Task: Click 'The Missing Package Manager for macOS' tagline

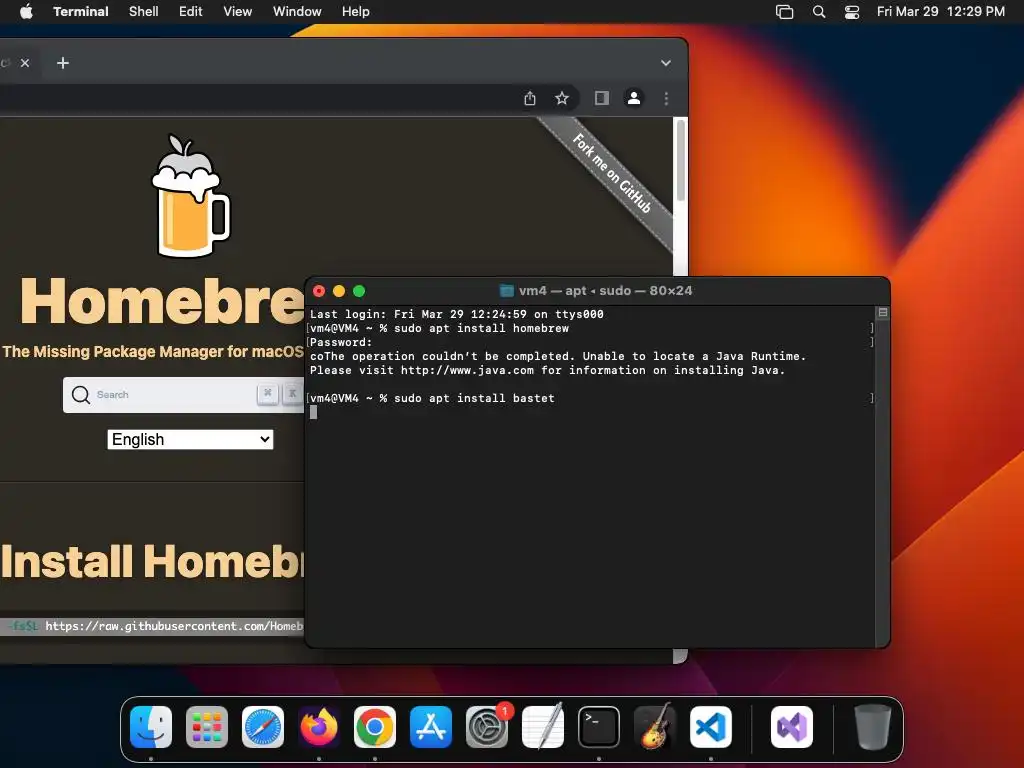Action: (x=153, y=351)
